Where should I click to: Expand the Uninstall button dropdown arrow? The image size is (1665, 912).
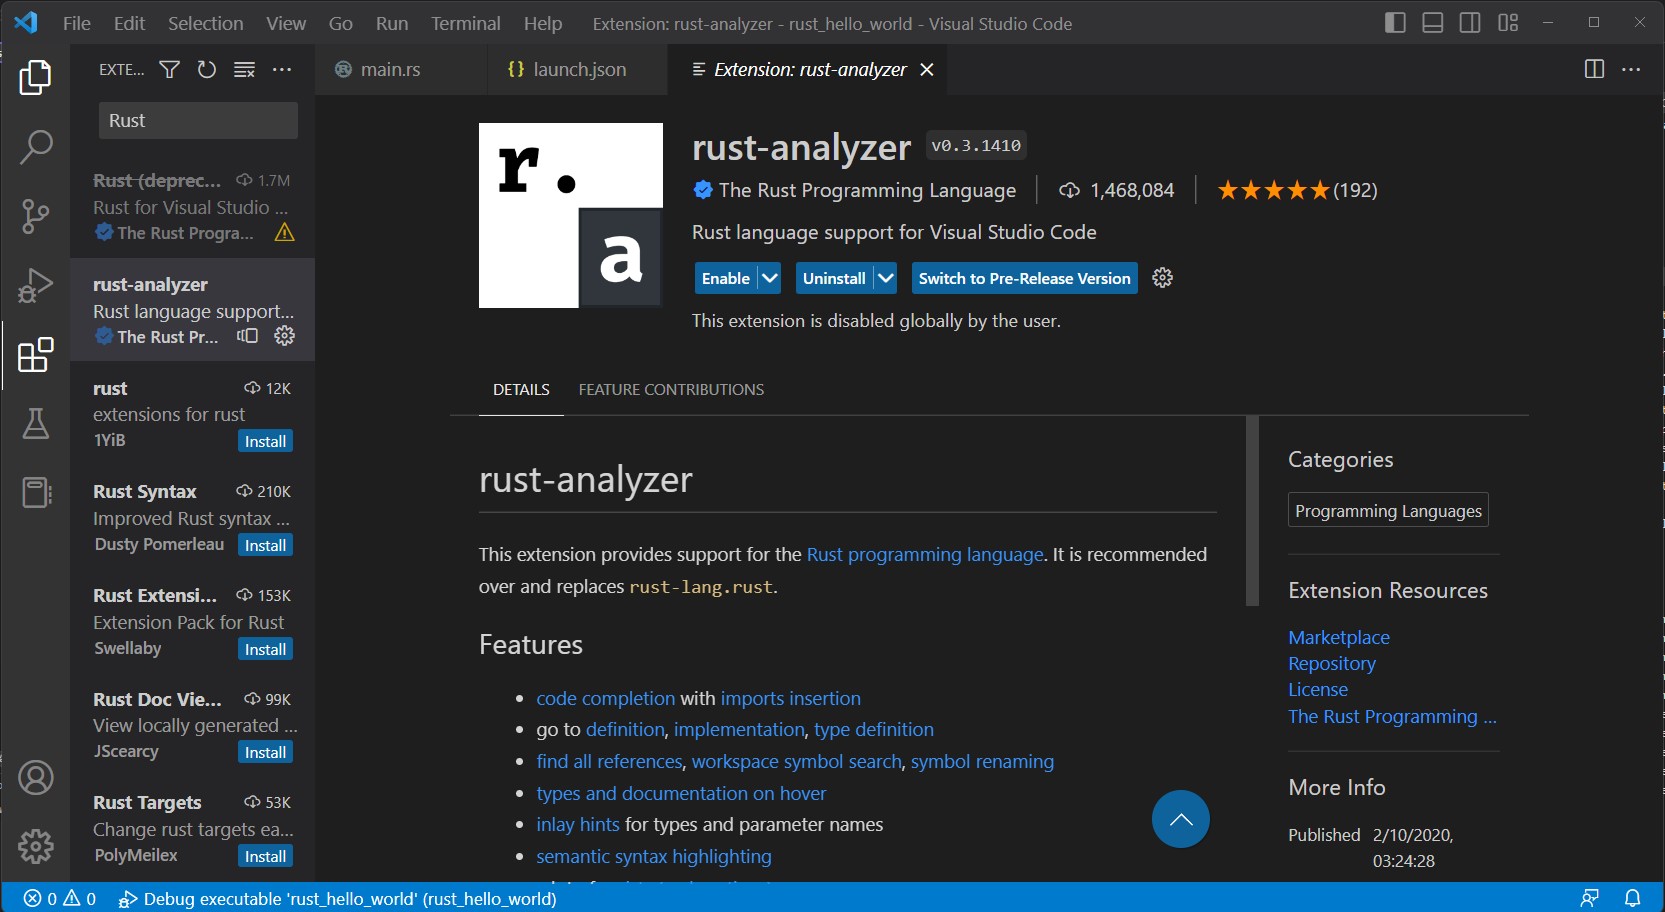click(x=886, y=278)
